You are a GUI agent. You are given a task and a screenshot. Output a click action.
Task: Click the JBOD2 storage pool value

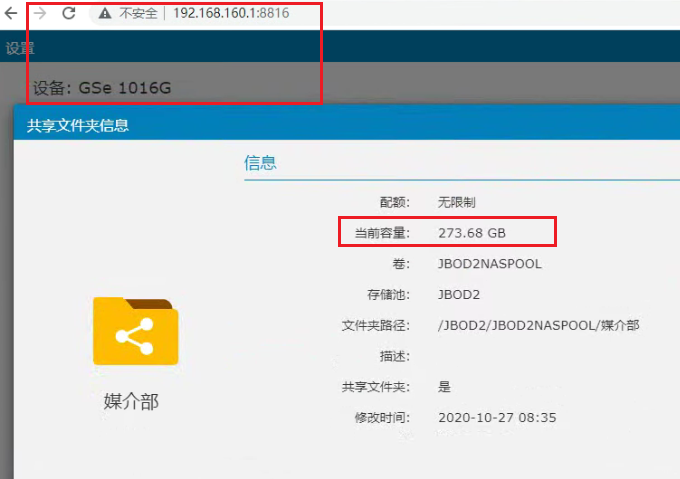coord(459,295)
